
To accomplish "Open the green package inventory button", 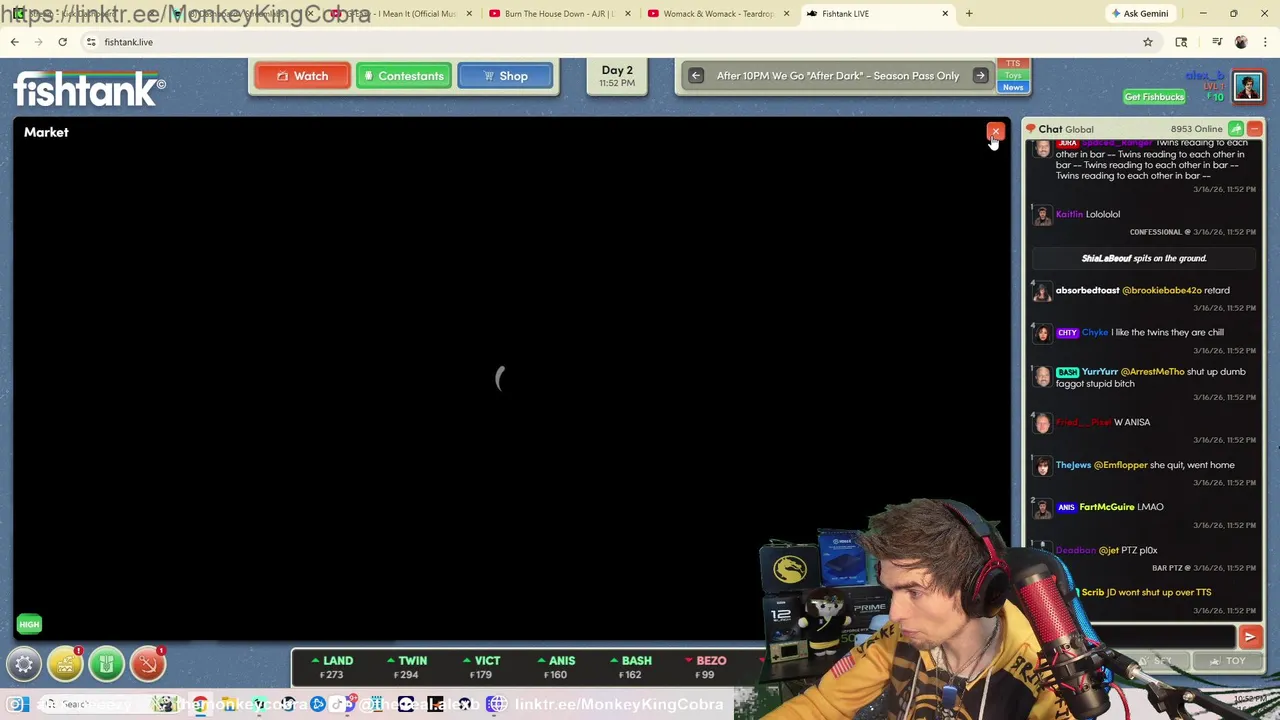I will [106, 664].
